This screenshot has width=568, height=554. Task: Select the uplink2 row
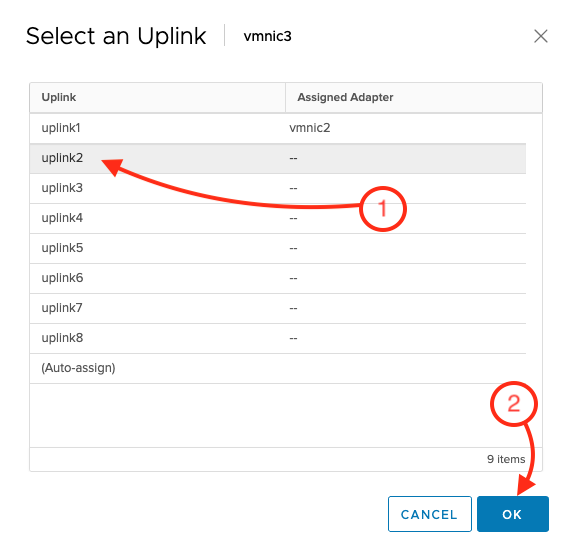(278, 158)
